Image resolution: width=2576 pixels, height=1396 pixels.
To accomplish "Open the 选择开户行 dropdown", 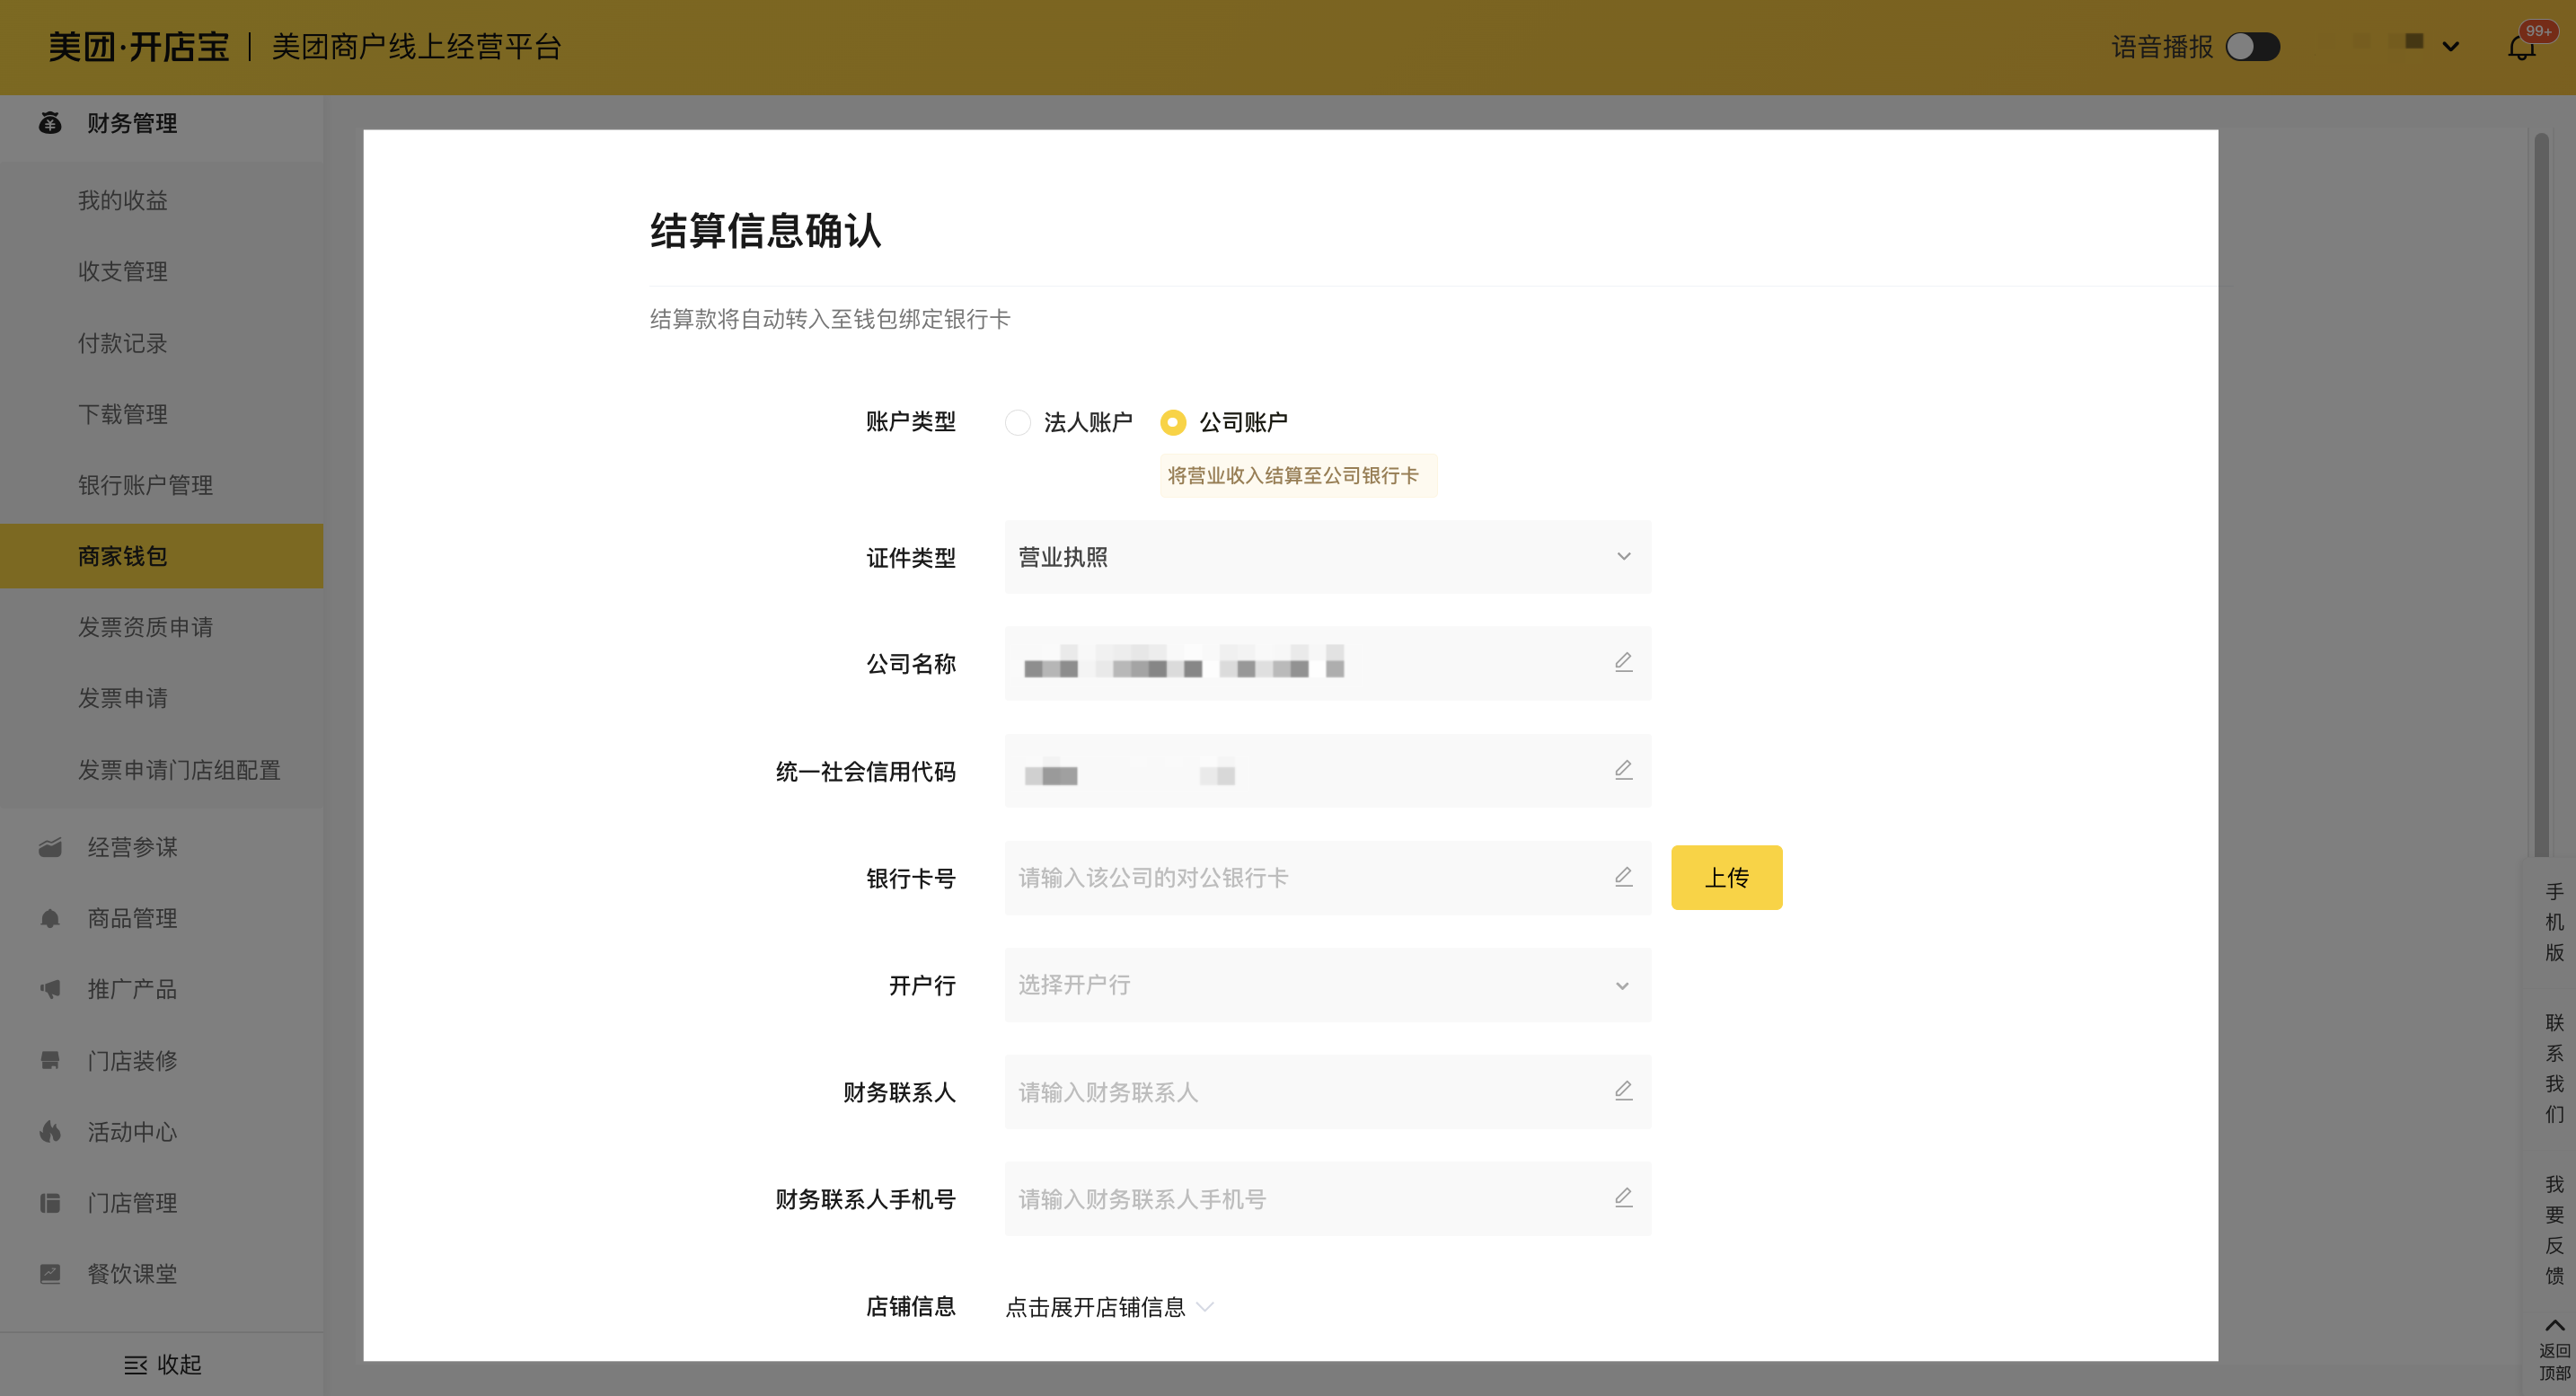I will [x=1327, y=985].
